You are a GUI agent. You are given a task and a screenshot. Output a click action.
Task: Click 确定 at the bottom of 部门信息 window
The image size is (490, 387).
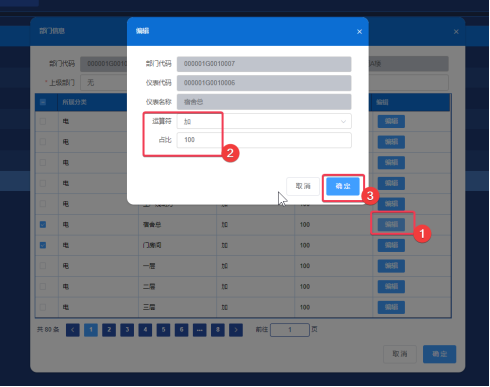coord(440,354)
